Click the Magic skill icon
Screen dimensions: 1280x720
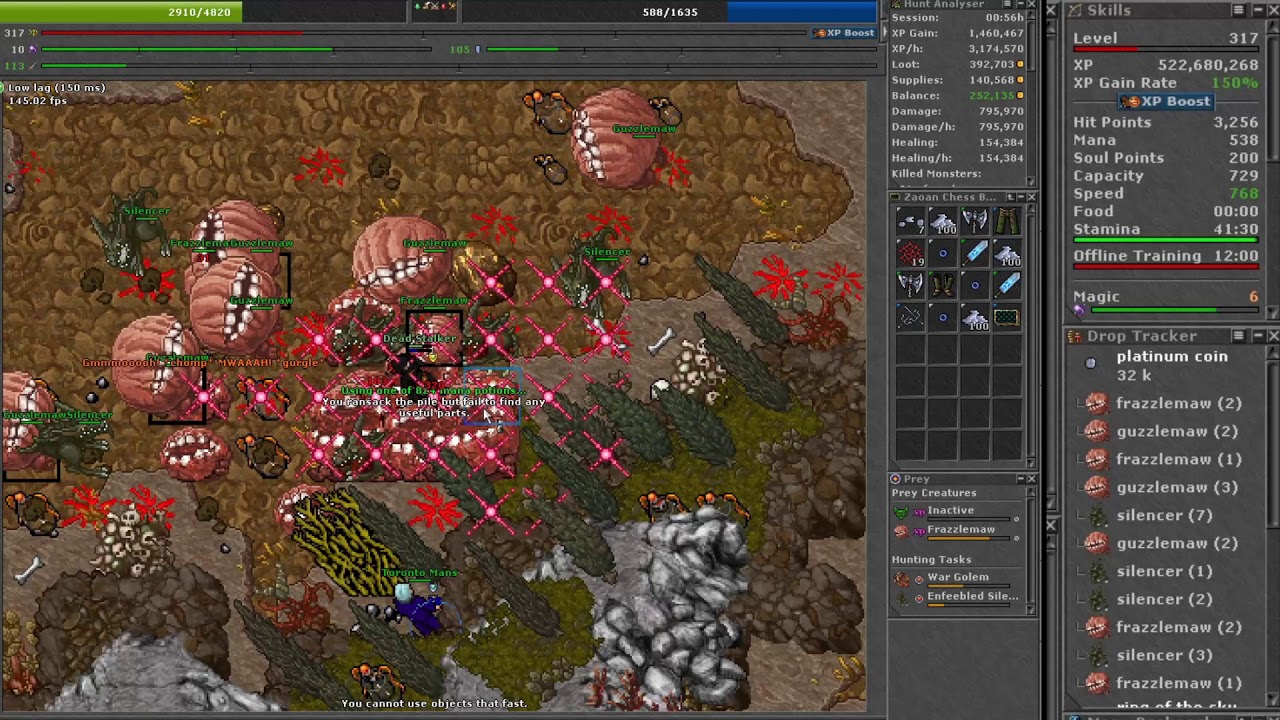click(1079, 311)
